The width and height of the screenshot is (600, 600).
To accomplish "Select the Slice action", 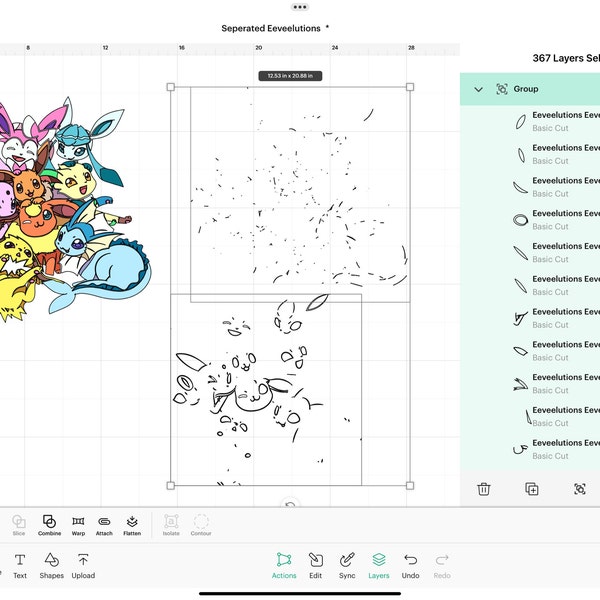I will point(18,525).
